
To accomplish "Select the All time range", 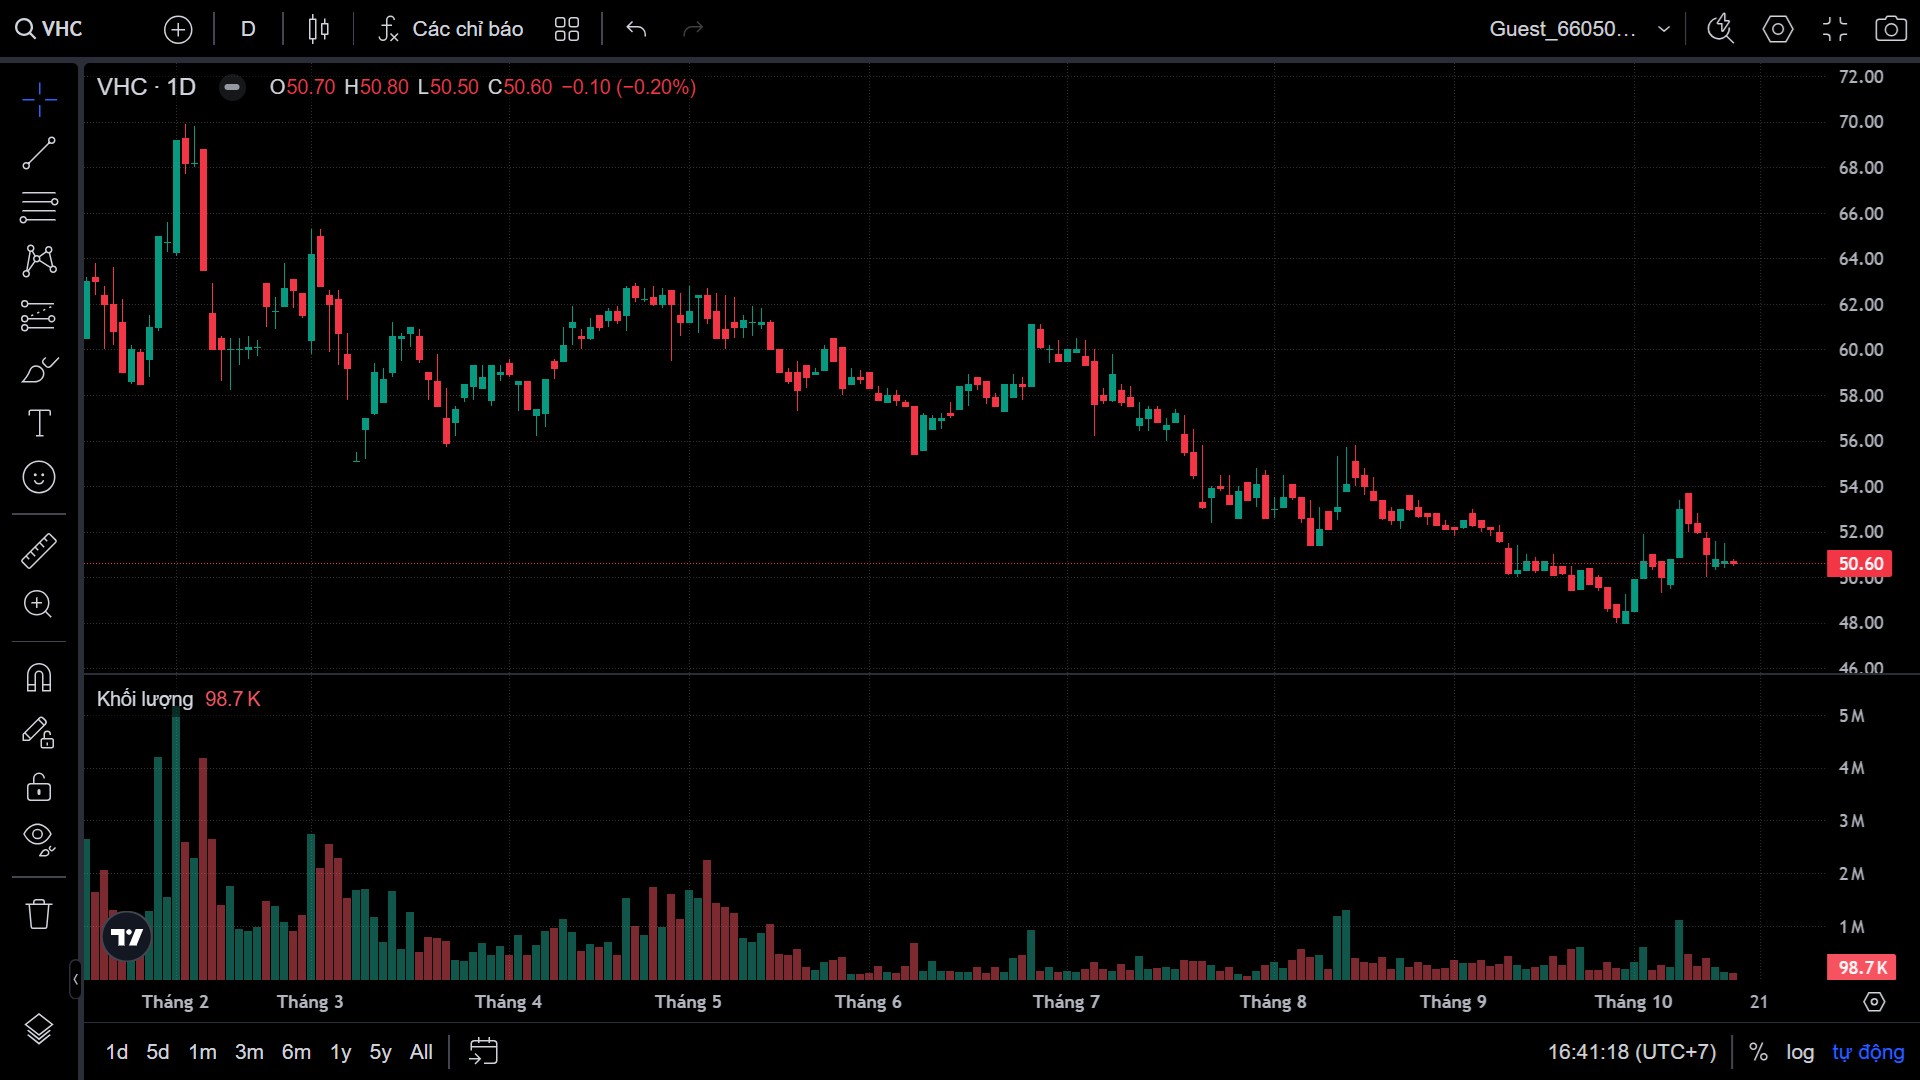I will 421,1052.
